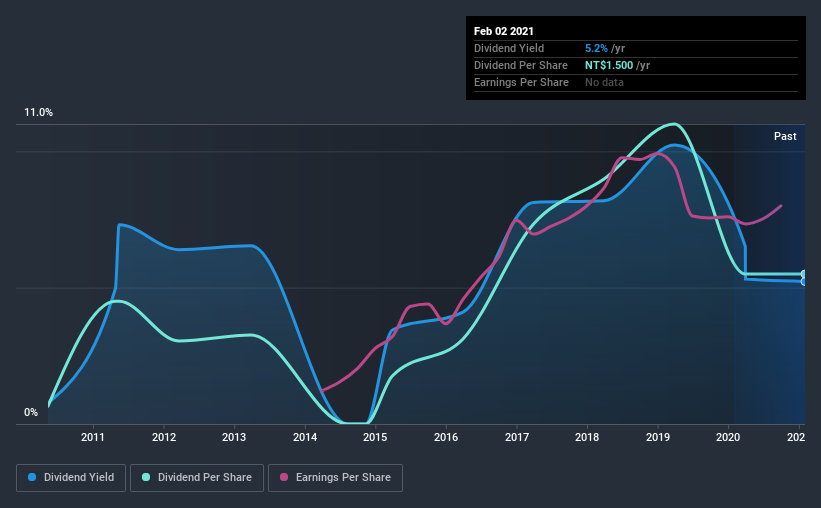Click the 0% y-axis label
The width and height of the screenshot is (821, 508).
coord(31,413)
